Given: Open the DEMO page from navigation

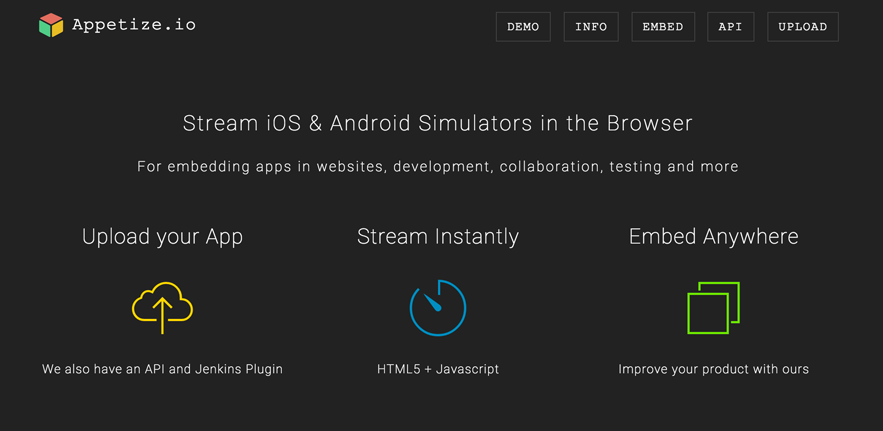Looking at the screenshot, I should 523,27.
